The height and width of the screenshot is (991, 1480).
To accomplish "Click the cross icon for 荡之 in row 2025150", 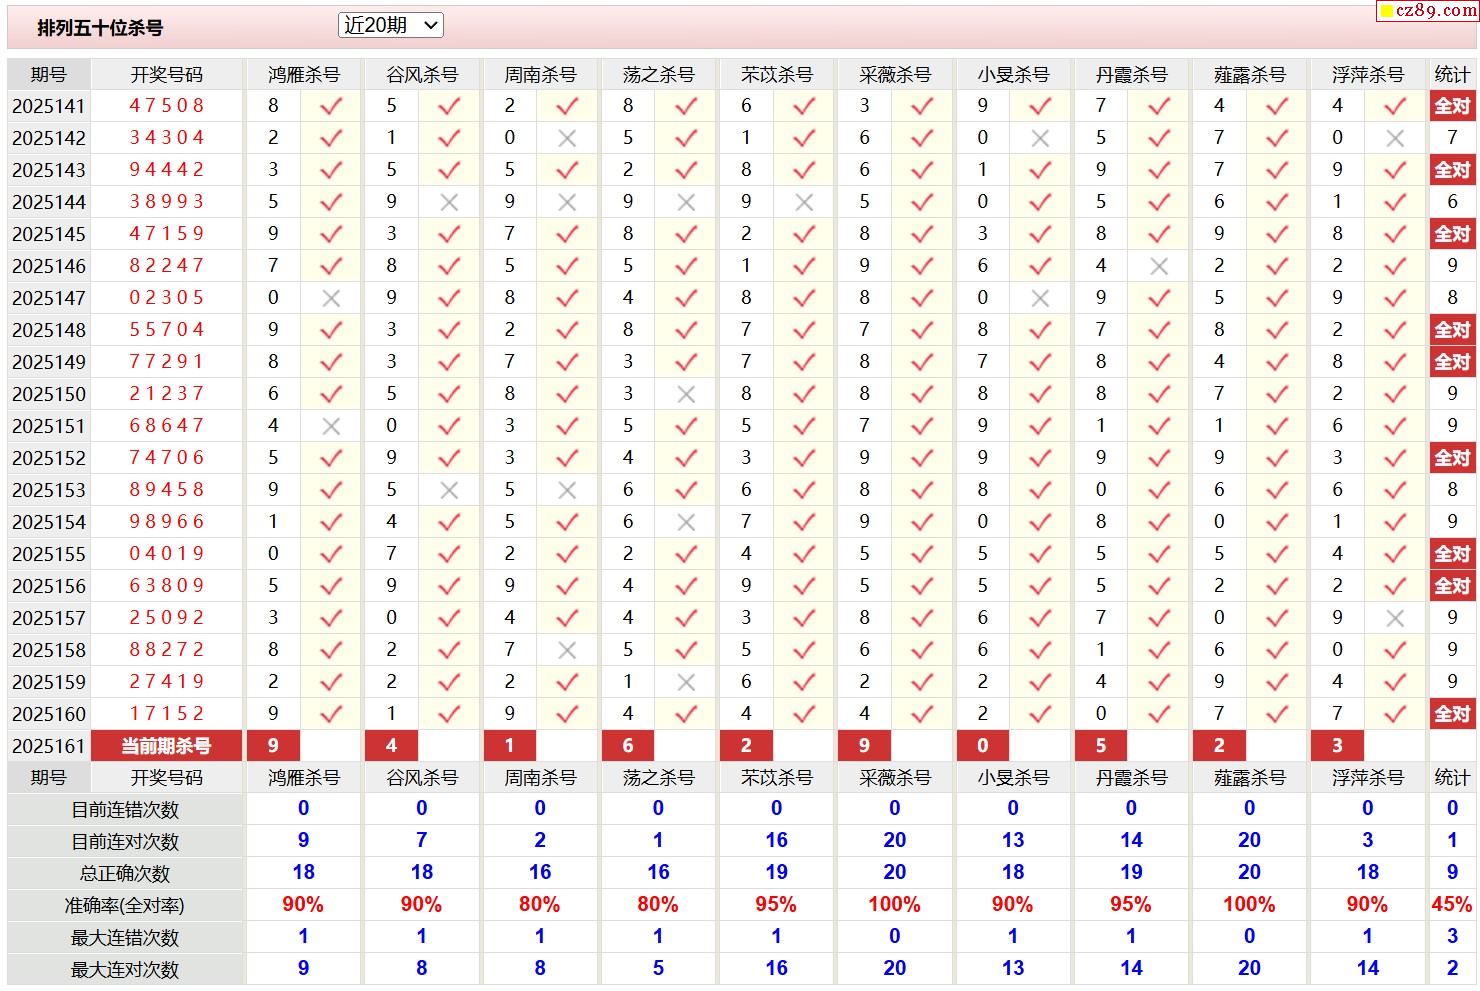I will 686,394.
